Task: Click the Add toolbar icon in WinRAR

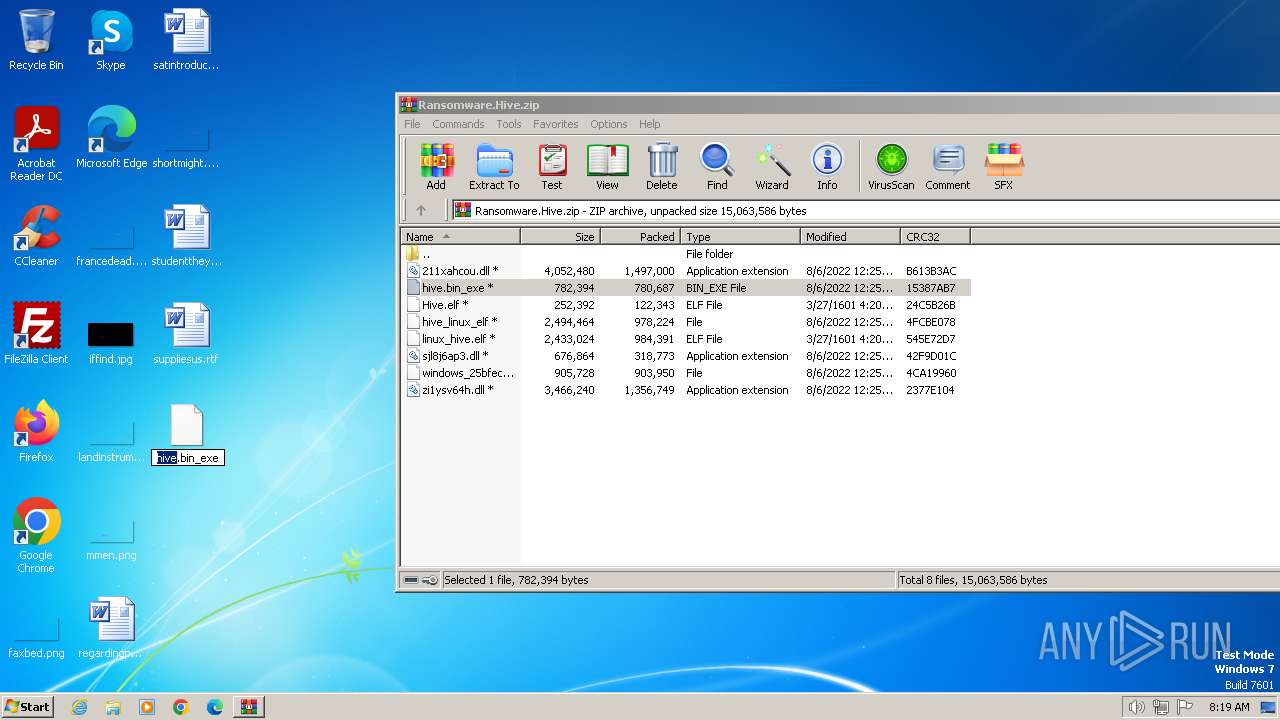Action: point(436,166)
